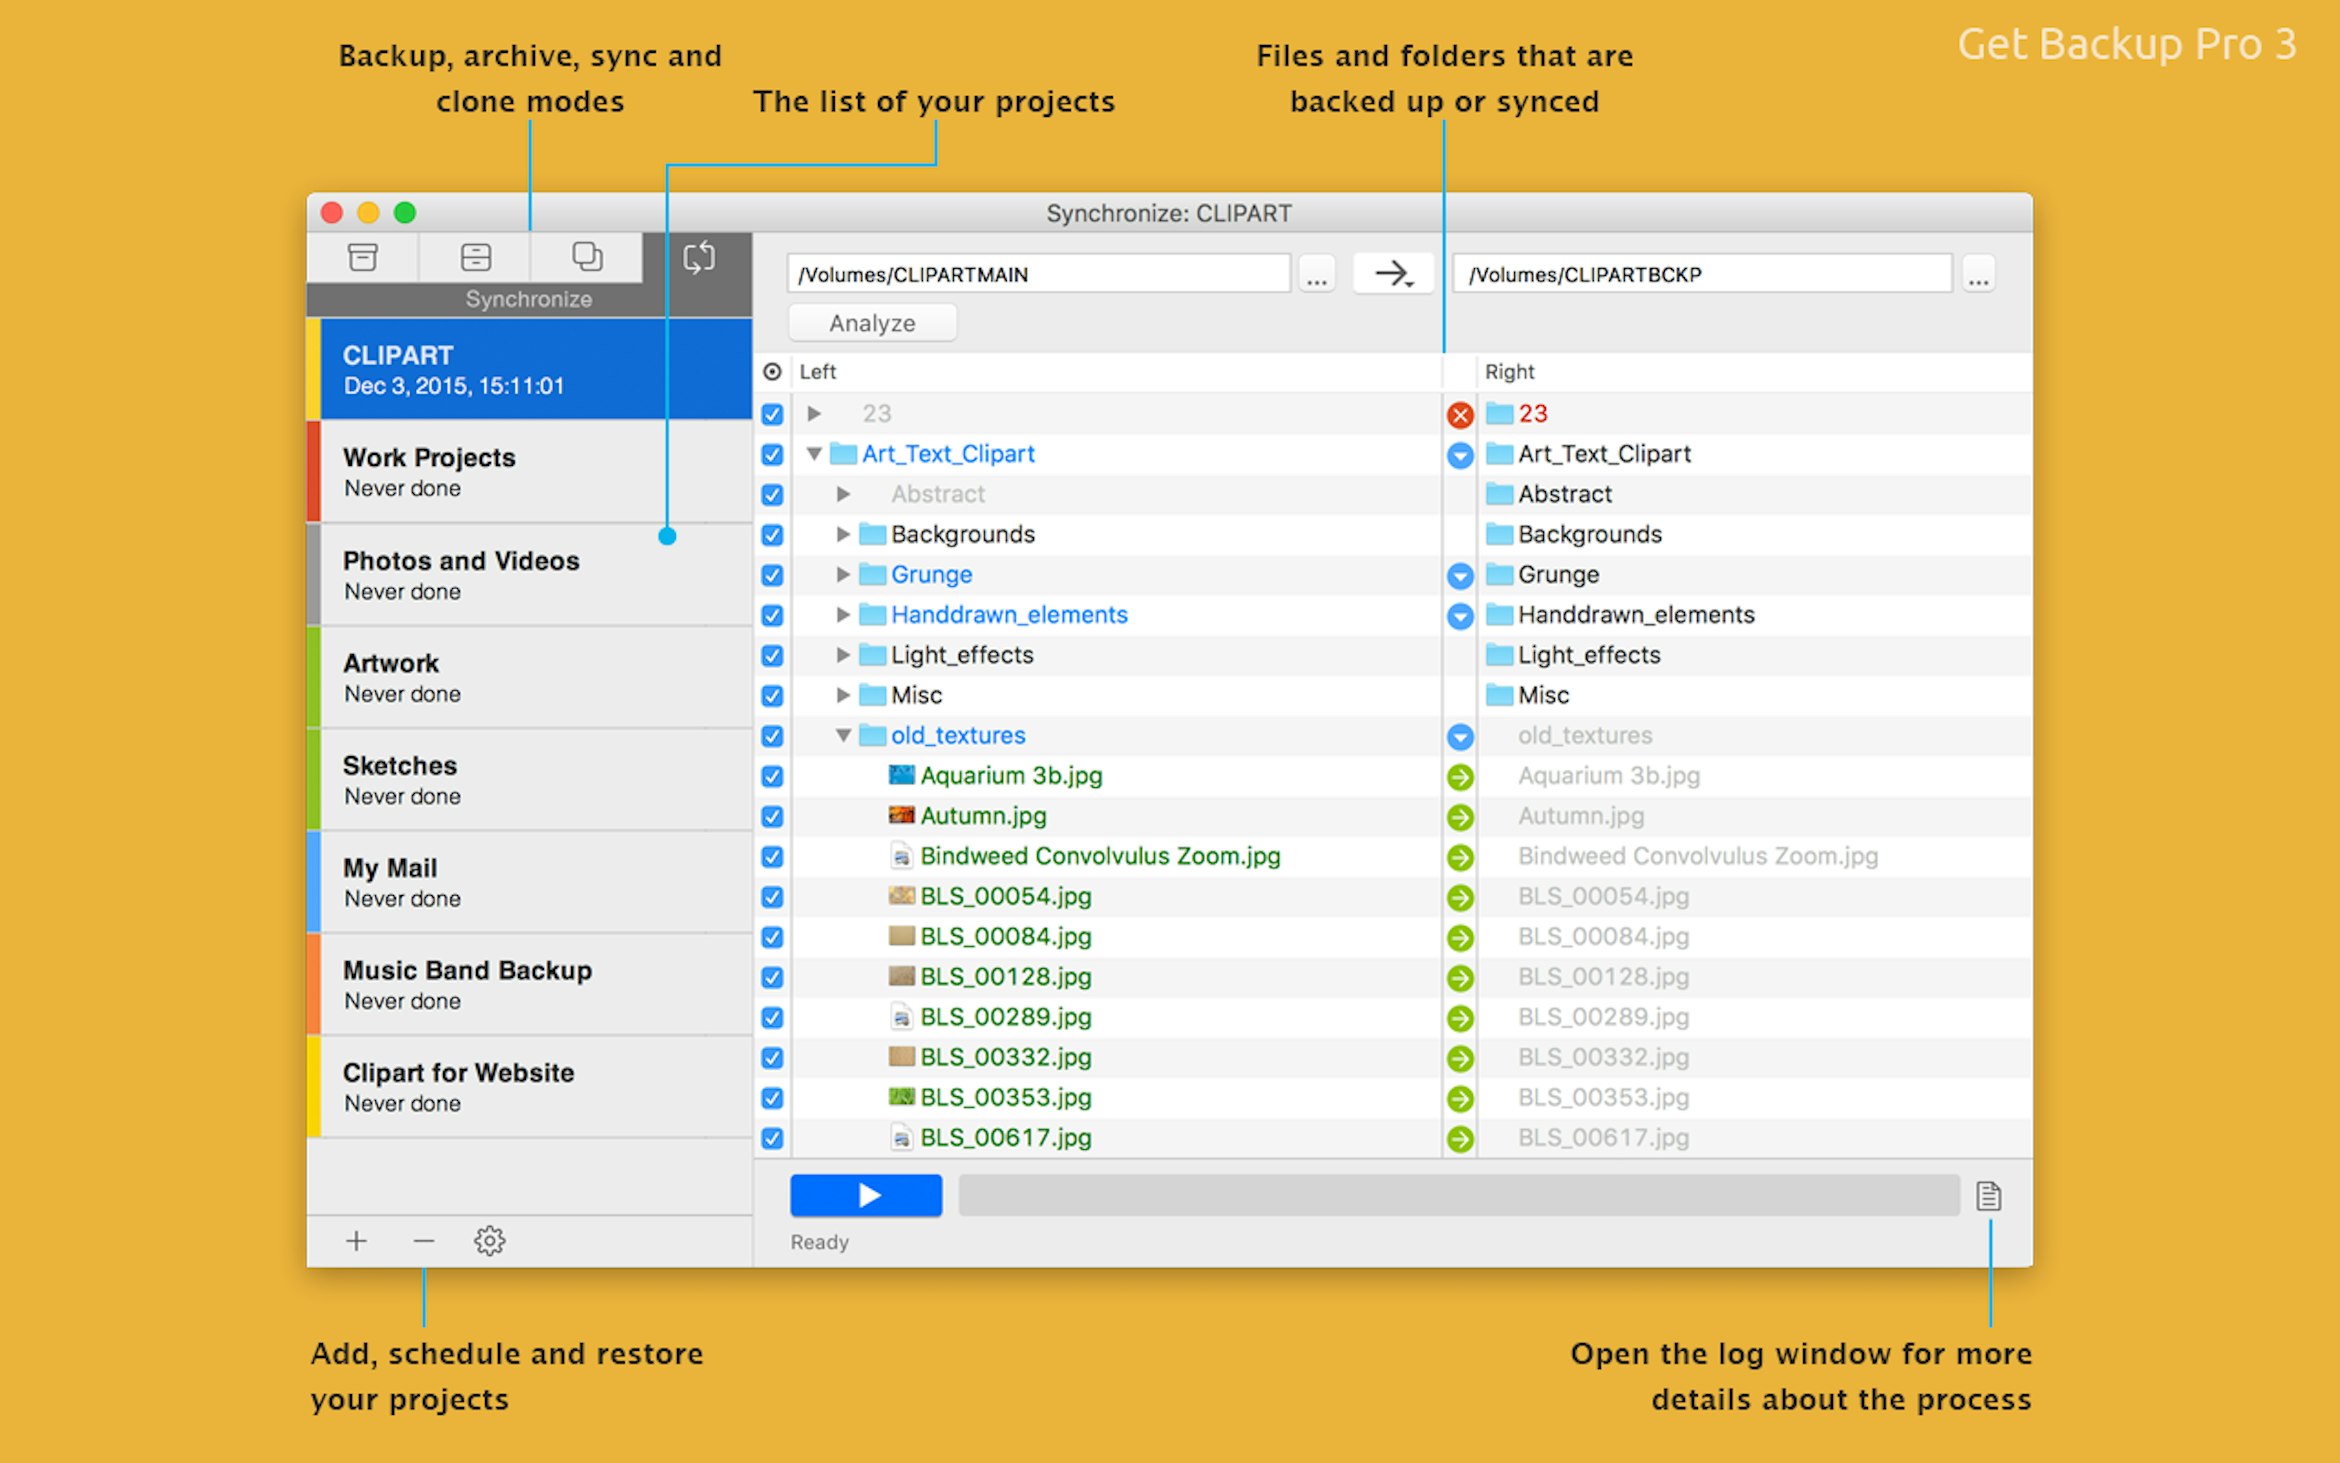Open the log window icon
The height and width of the screenshot is (1463, 2340).
[x=1988, y=1195]
